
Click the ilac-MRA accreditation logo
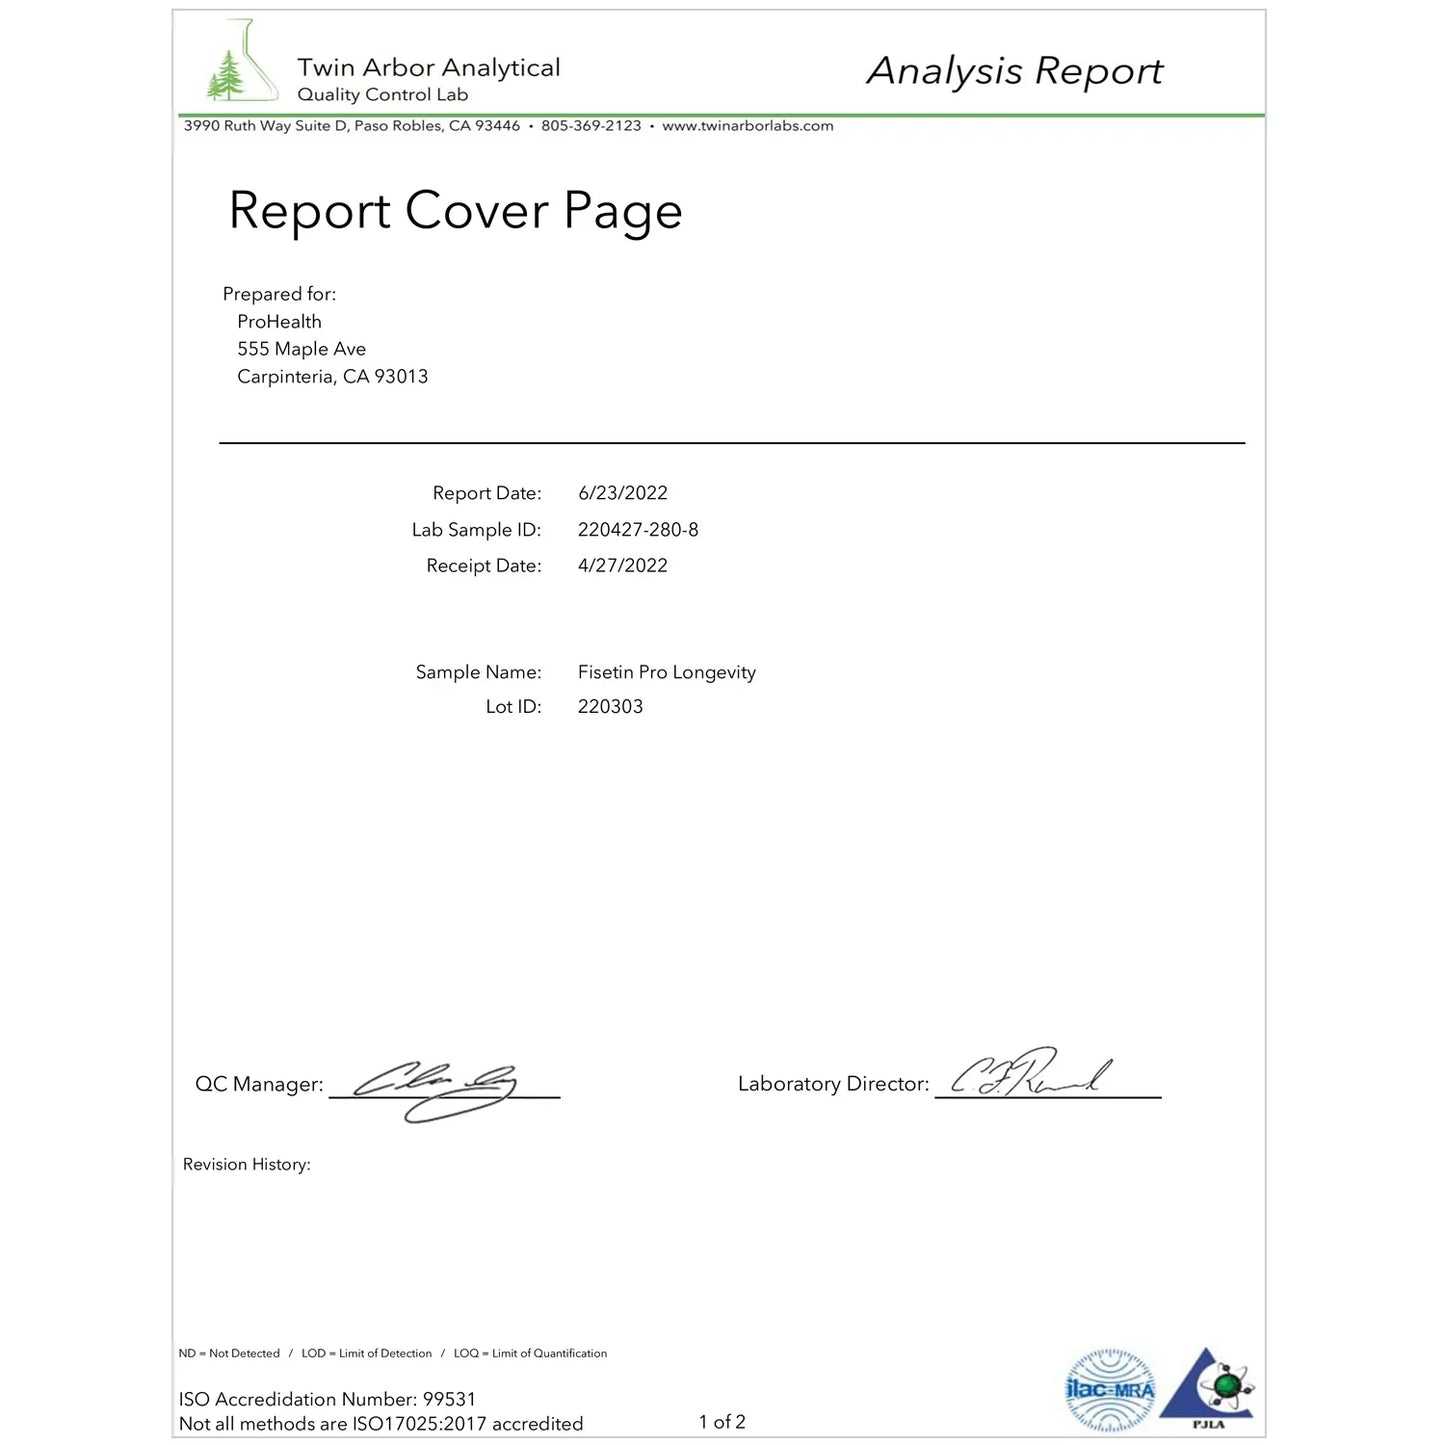coord(1109,1389)
